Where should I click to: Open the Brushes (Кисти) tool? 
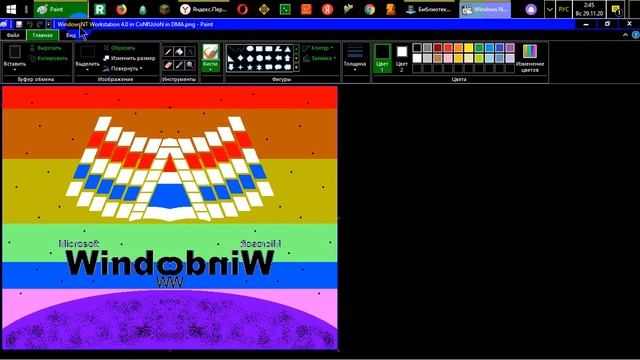pyautogui.click(x=211, y=58)
